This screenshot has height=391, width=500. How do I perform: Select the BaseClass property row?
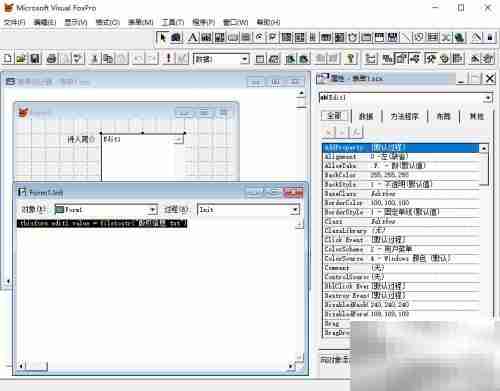[401, 193]
